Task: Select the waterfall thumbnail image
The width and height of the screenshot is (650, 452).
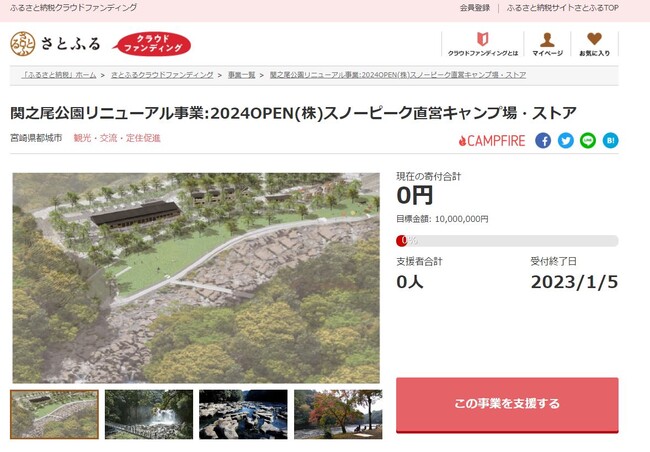Action: pos(149,414)
